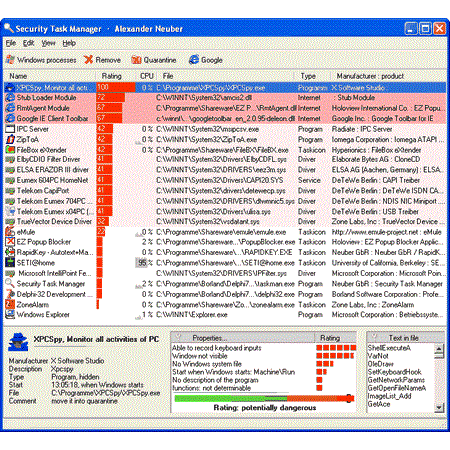This screenshot has width=450, height=450.
Task: Click the 95 % CPU value for SETI@home
Action: [x=145, y=263]
